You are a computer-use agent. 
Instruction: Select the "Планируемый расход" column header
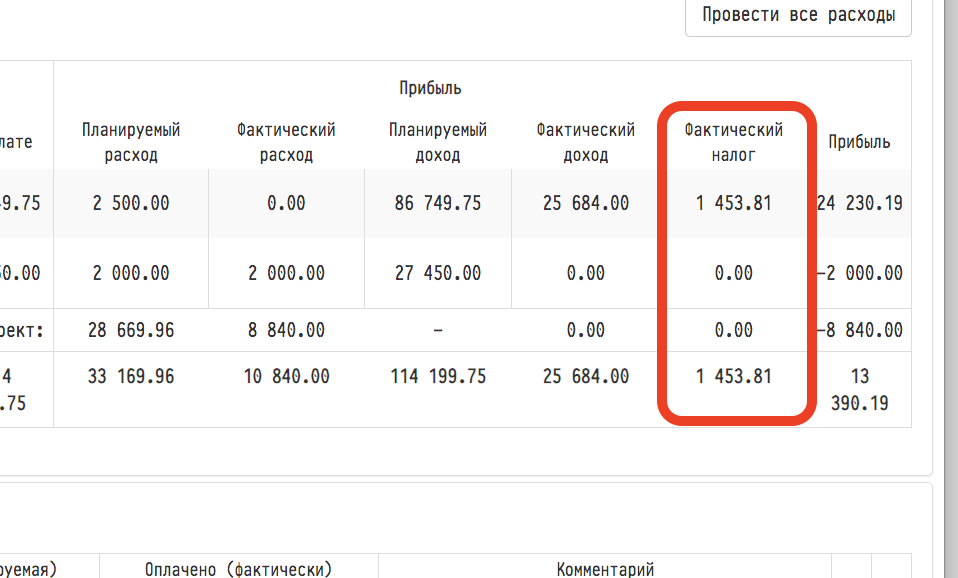131,142
